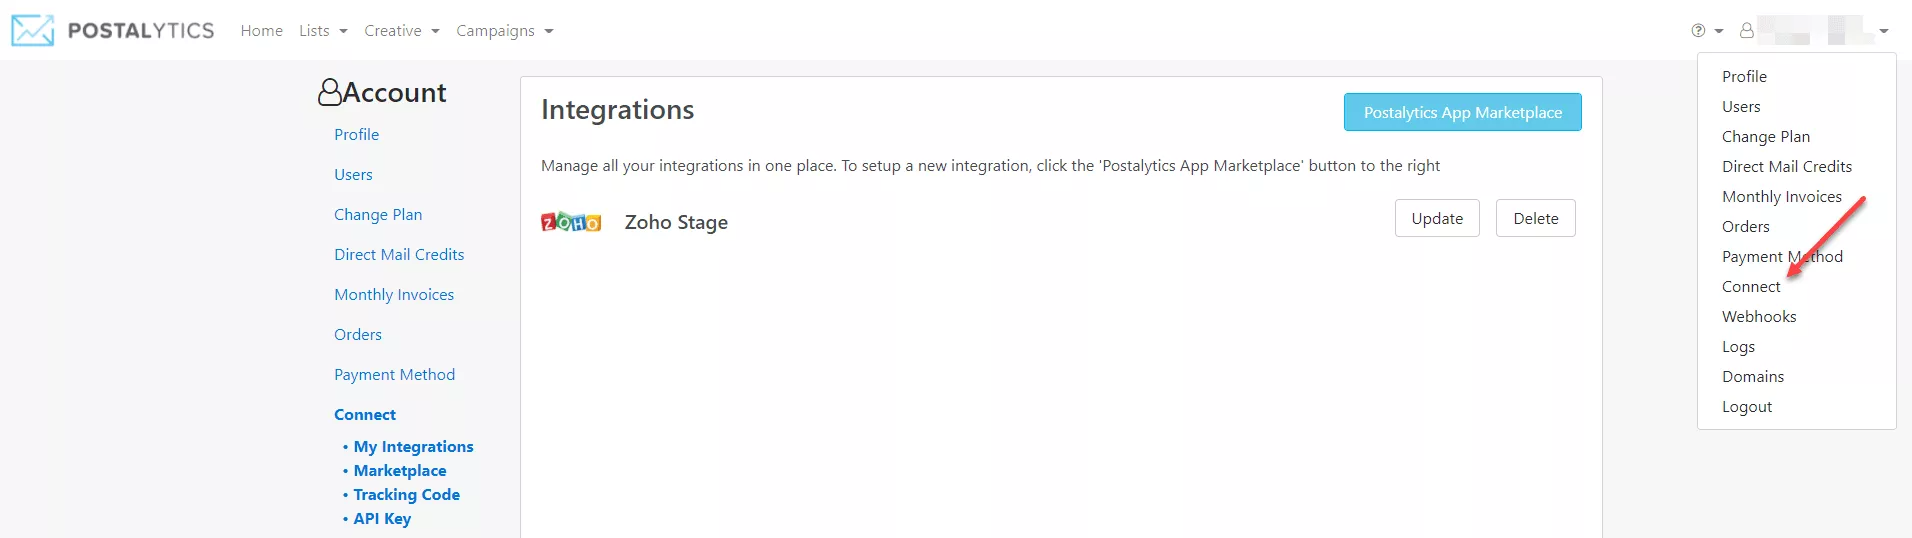
Task: Open Direct Mail Credits in sidebar
Action: click(x=399, y=254)
